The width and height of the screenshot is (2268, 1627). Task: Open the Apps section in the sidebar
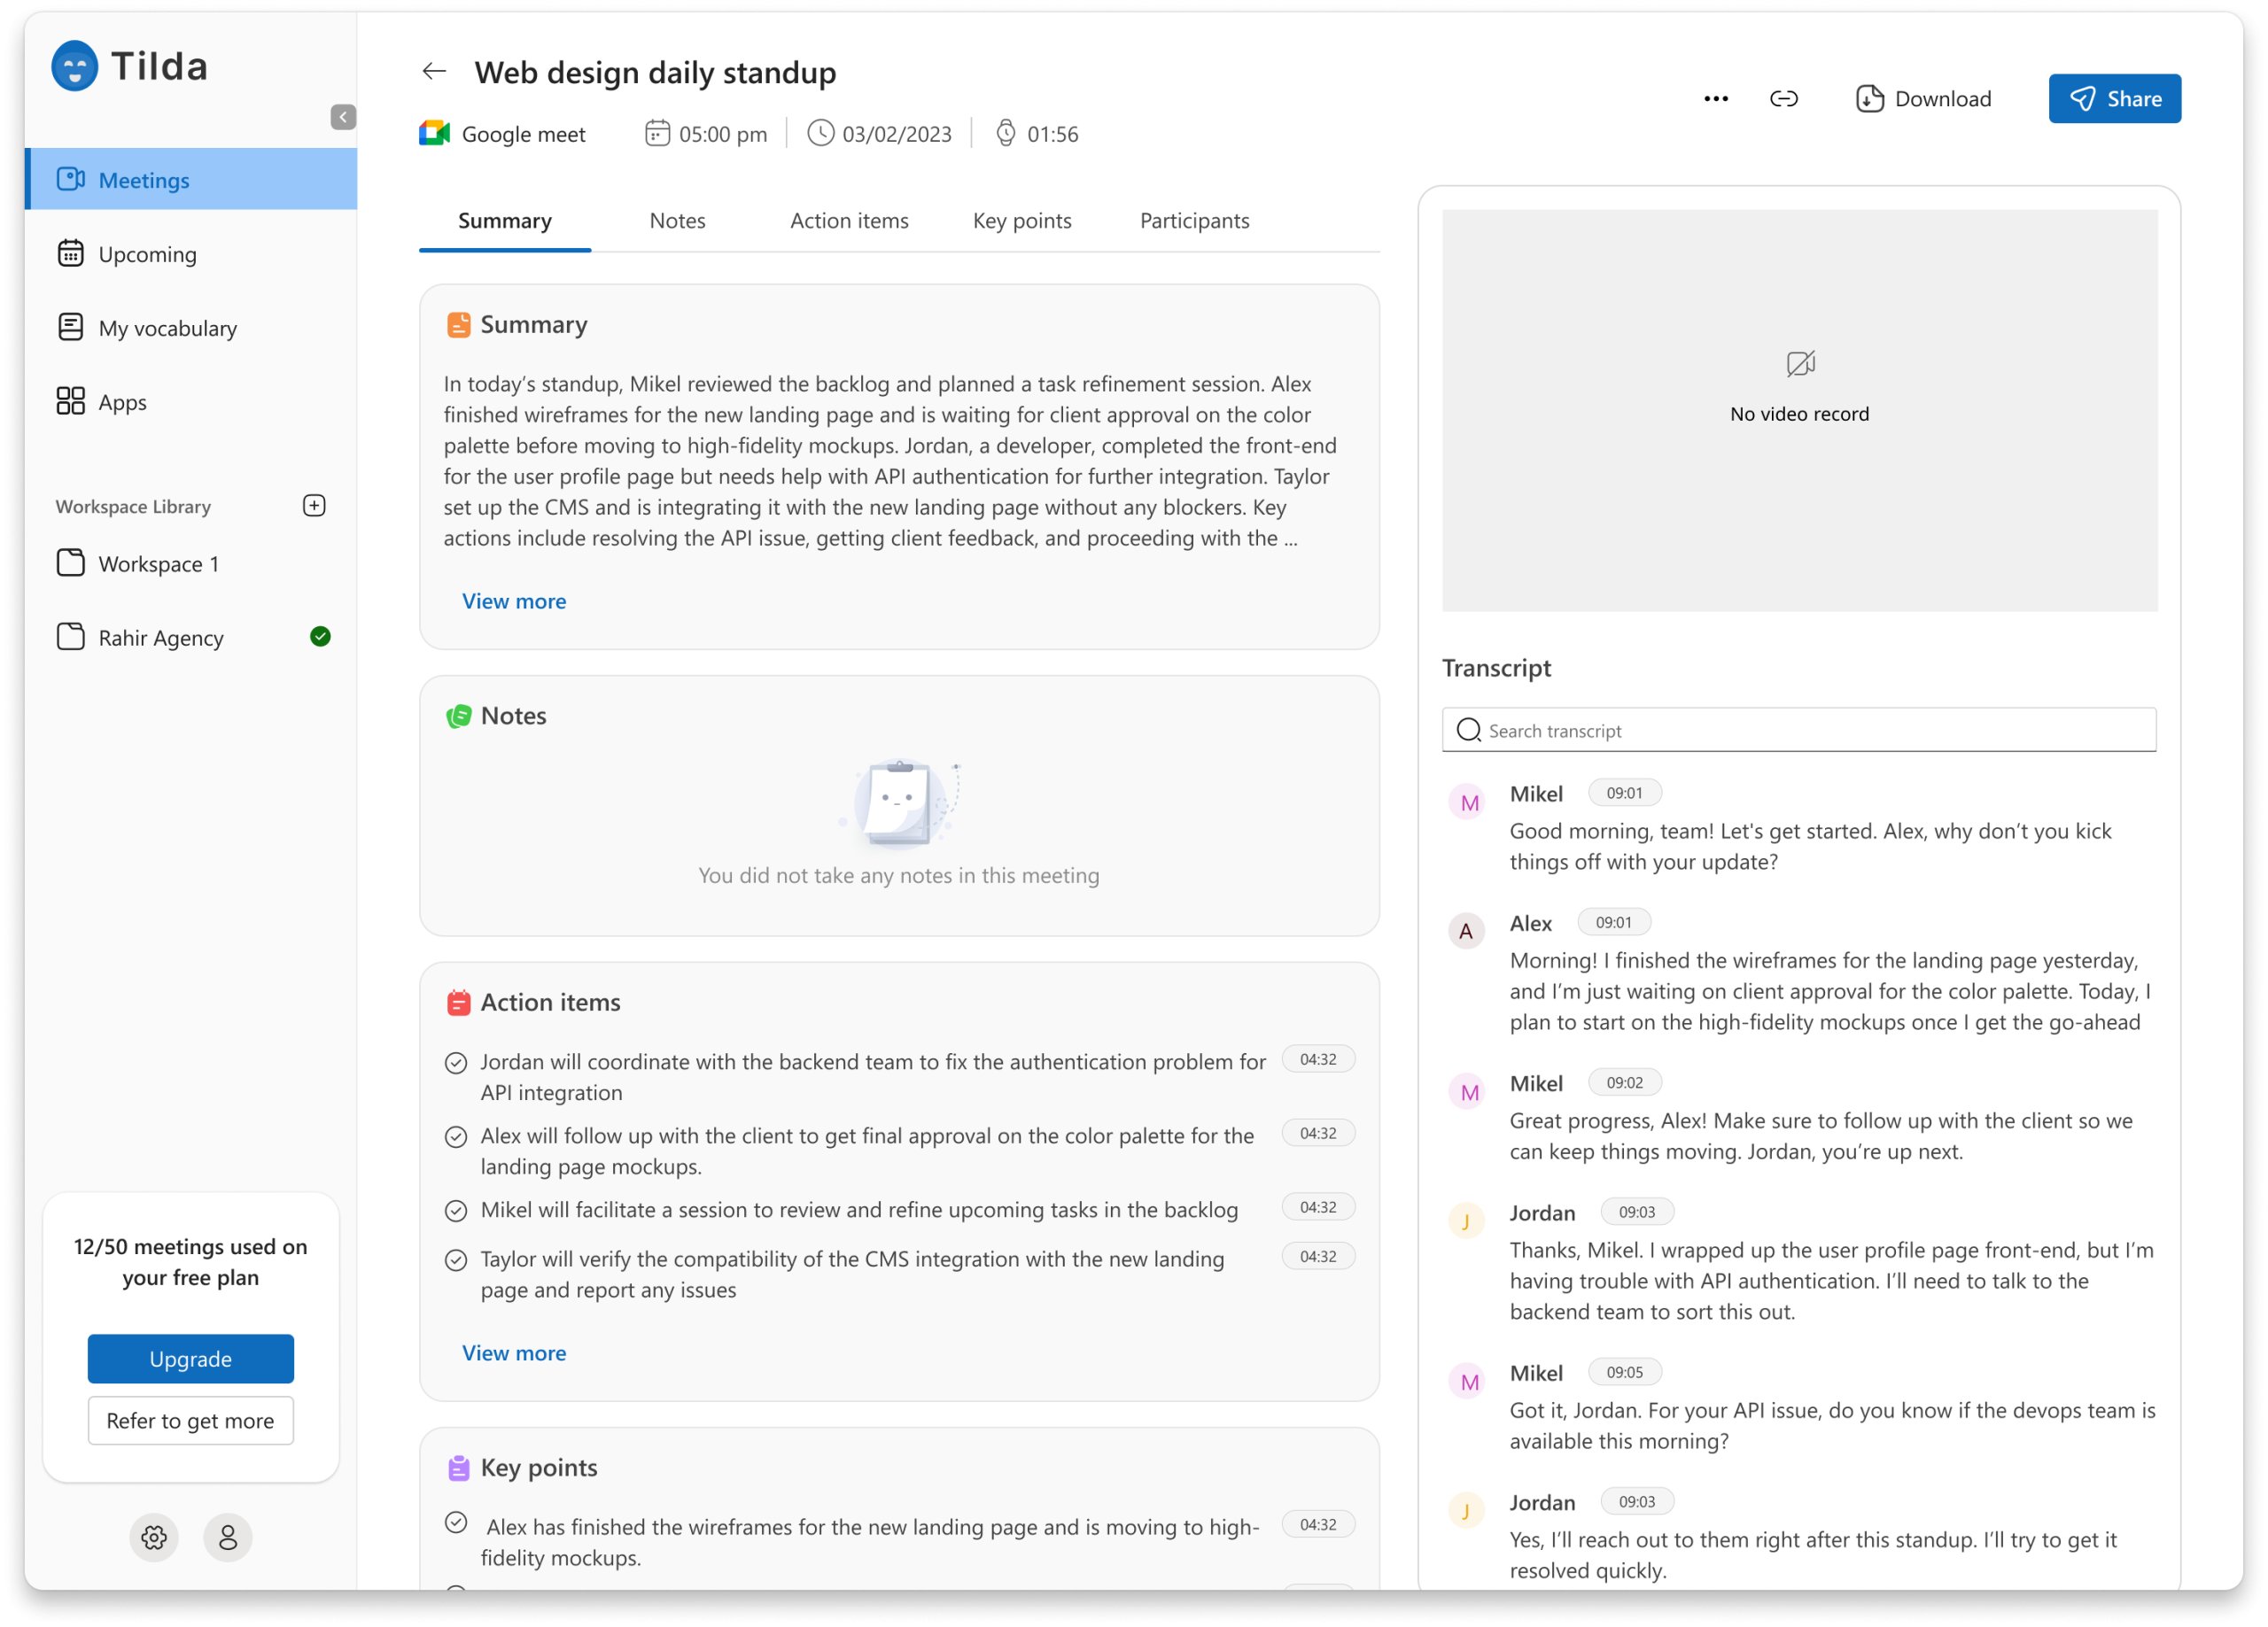[122, 402]
